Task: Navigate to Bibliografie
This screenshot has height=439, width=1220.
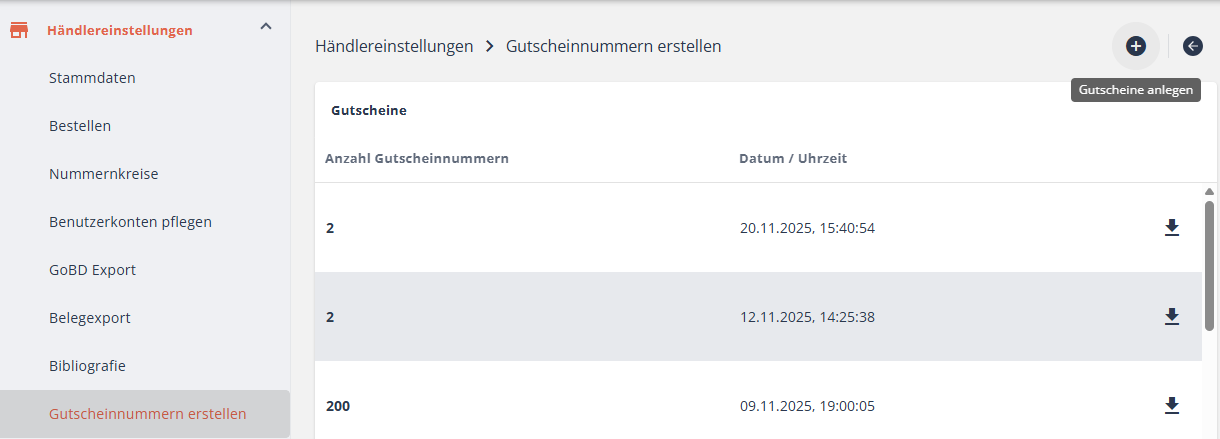Action: click(87, 366)
